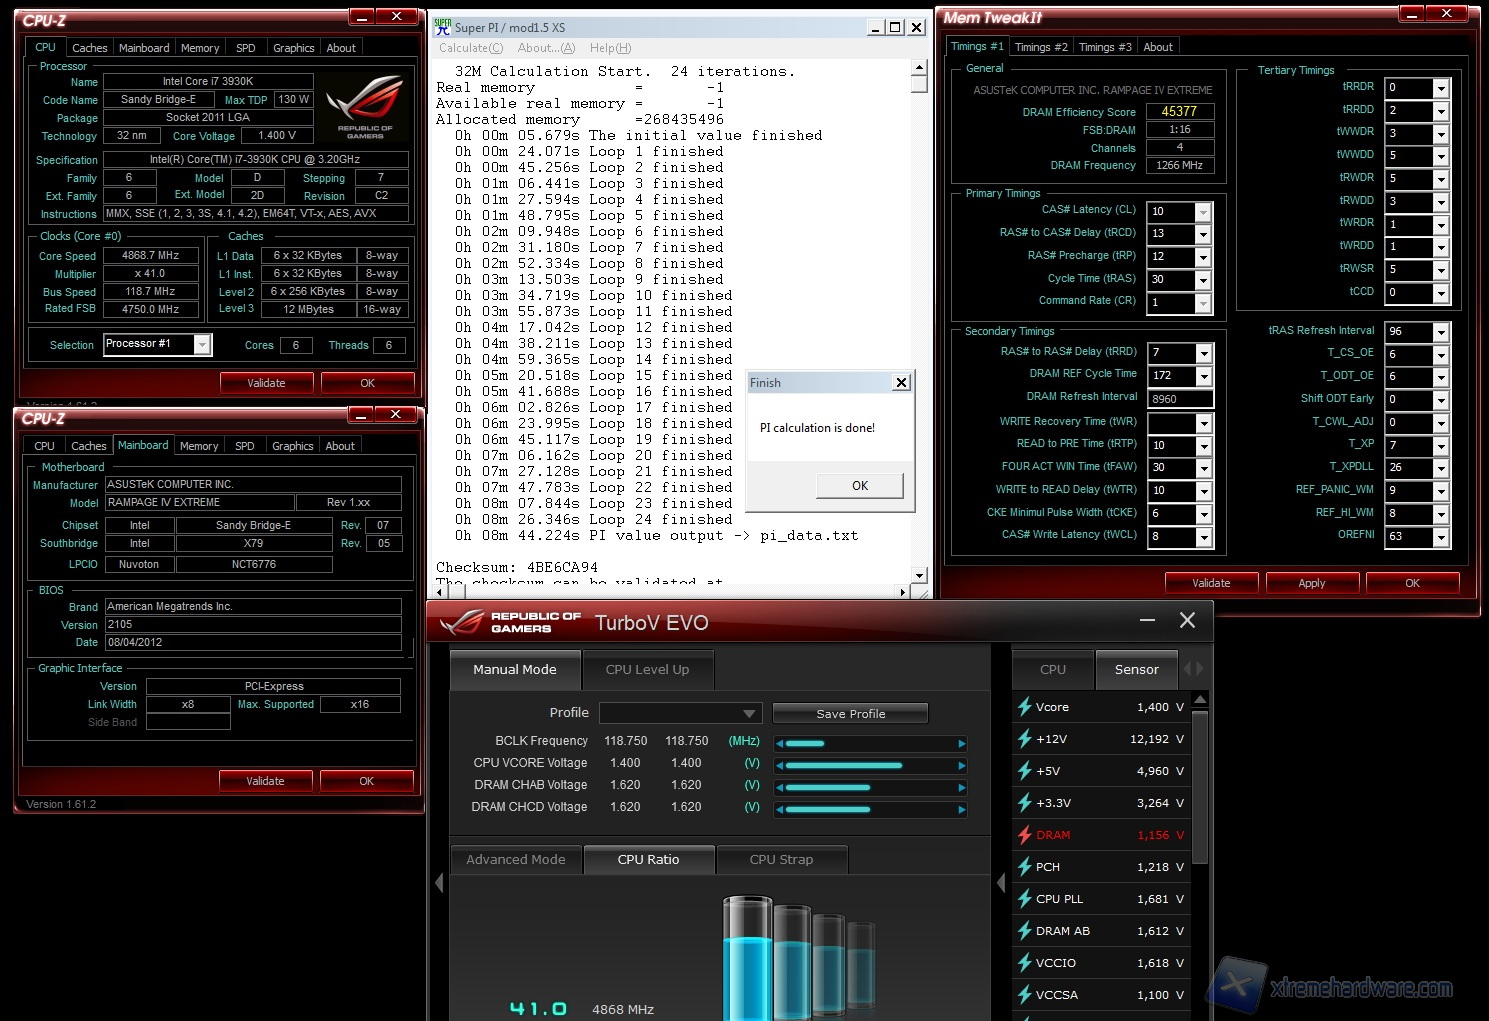Open the Profile dropdown in TurboV EVO
The height and width of the screenshot is (1021, 1489).
tap(748, 714)
